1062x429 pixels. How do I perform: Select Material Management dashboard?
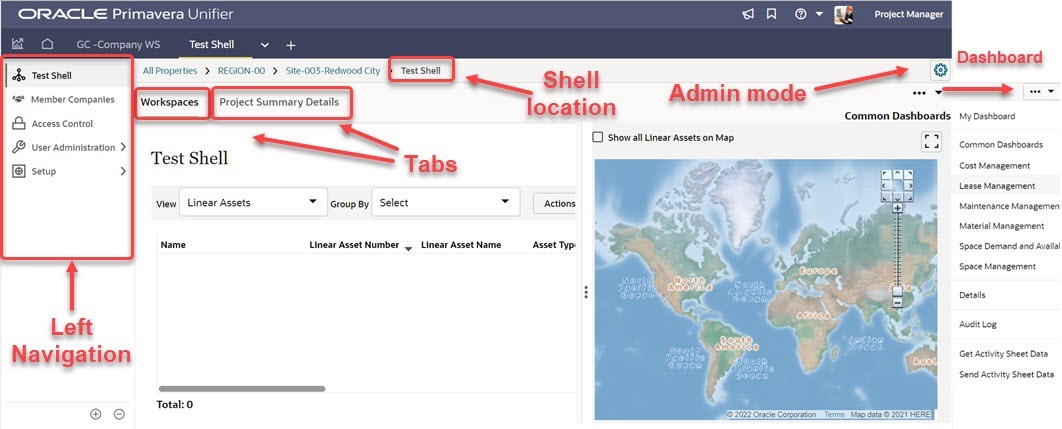pos(1002,226)
